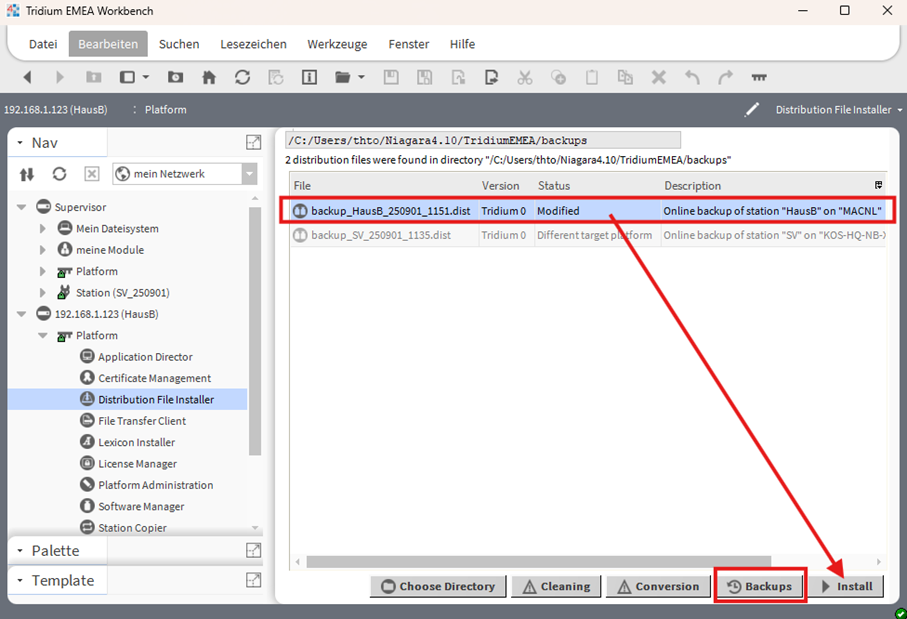Click the Home icon in toolbar

click(209, 78)
